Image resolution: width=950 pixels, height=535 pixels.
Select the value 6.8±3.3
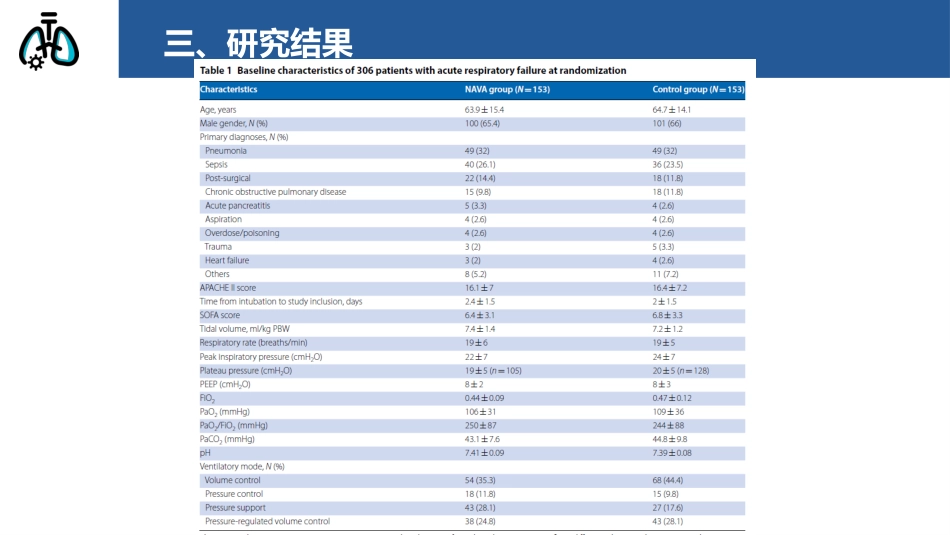click(668, 315)
